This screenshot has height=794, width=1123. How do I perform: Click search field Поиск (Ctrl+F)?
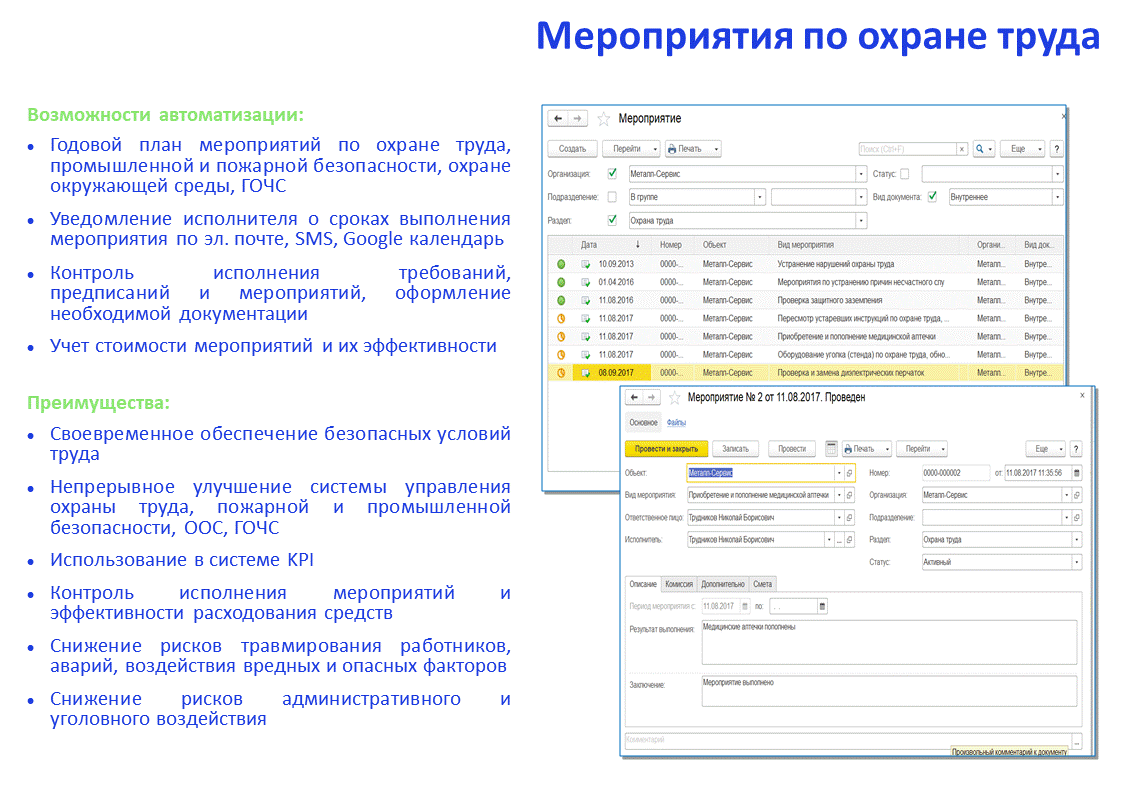(907, 149)
